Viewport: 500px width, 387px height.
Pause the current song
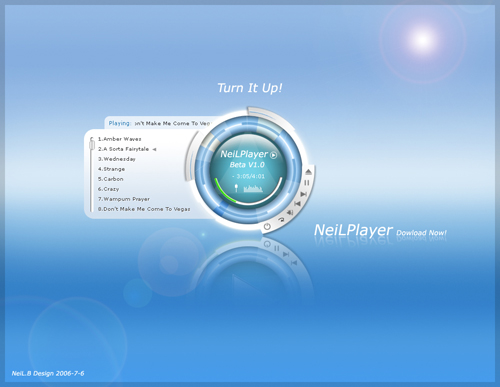click(307, 183)
